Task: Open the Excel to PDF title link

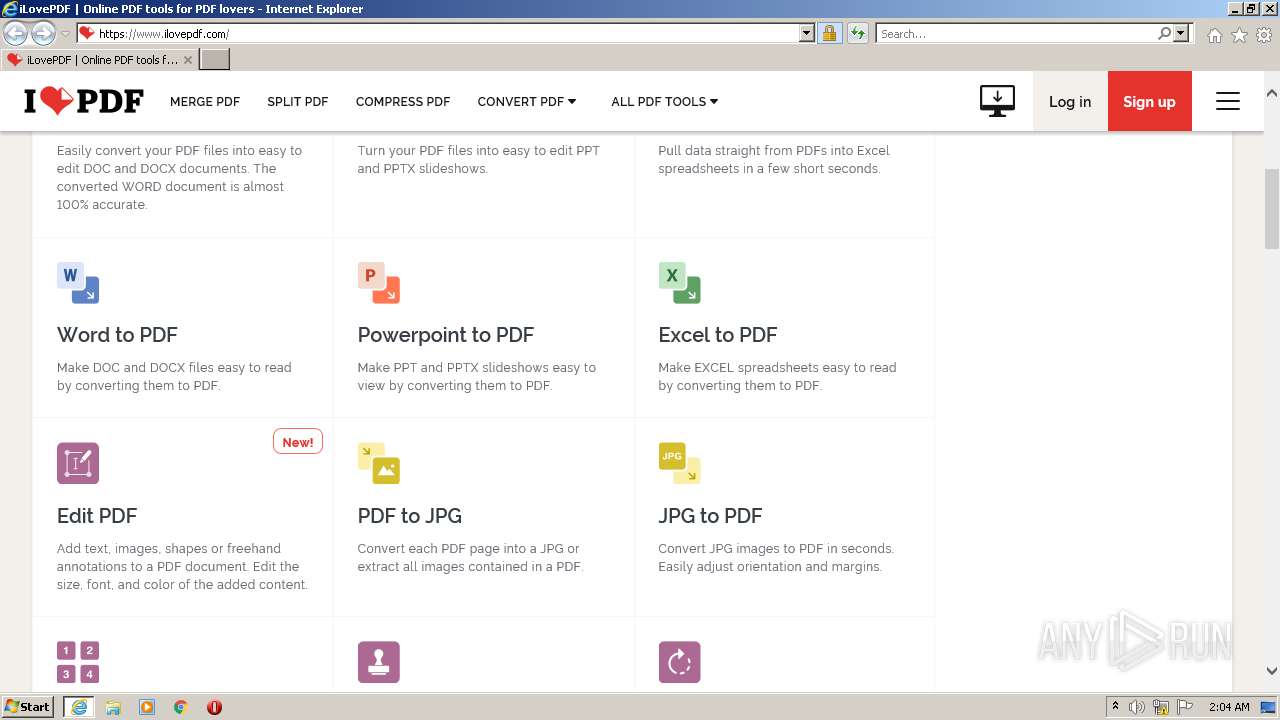Action: click(718, 335)
